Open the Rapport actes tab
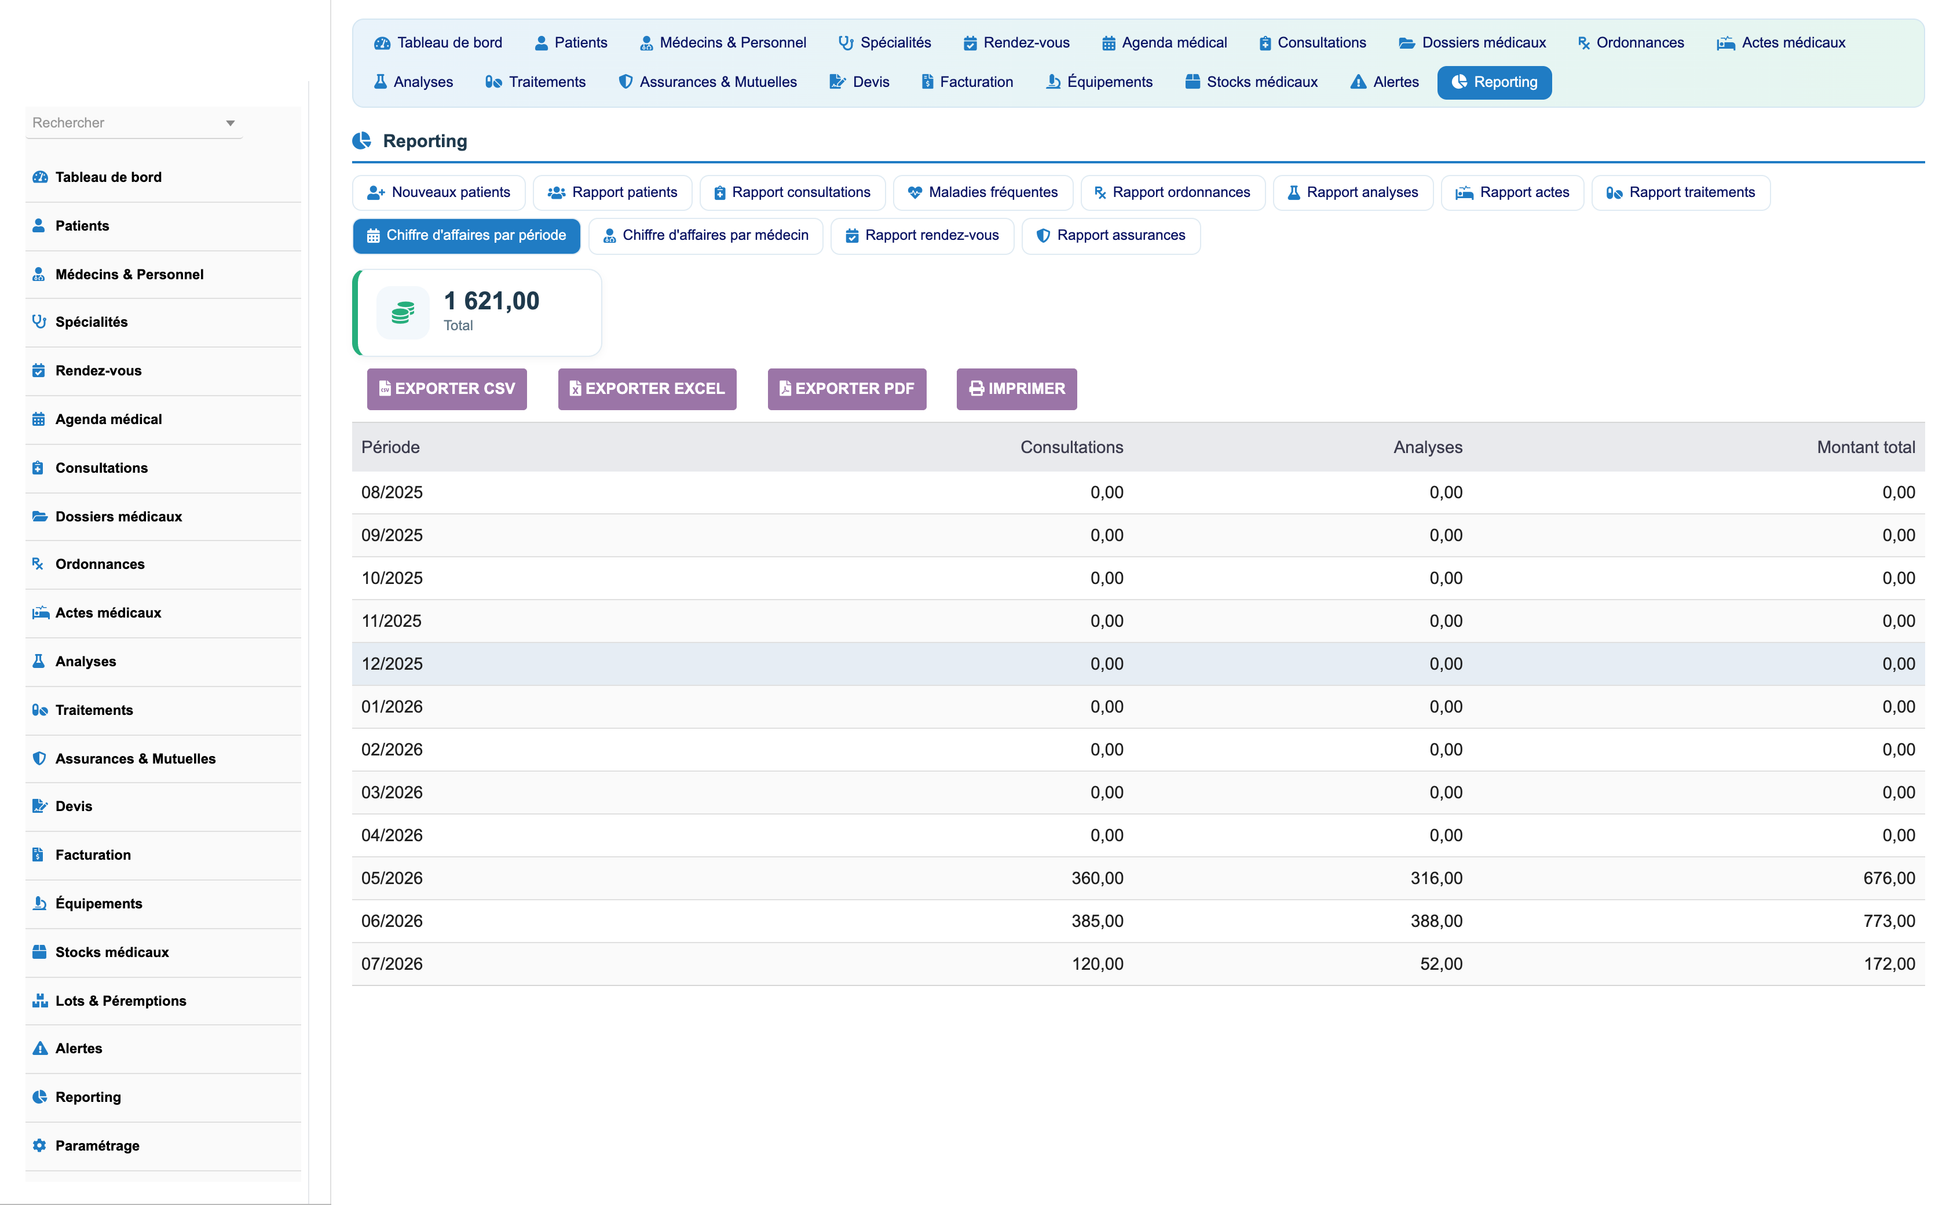 tap(1512, 193)
